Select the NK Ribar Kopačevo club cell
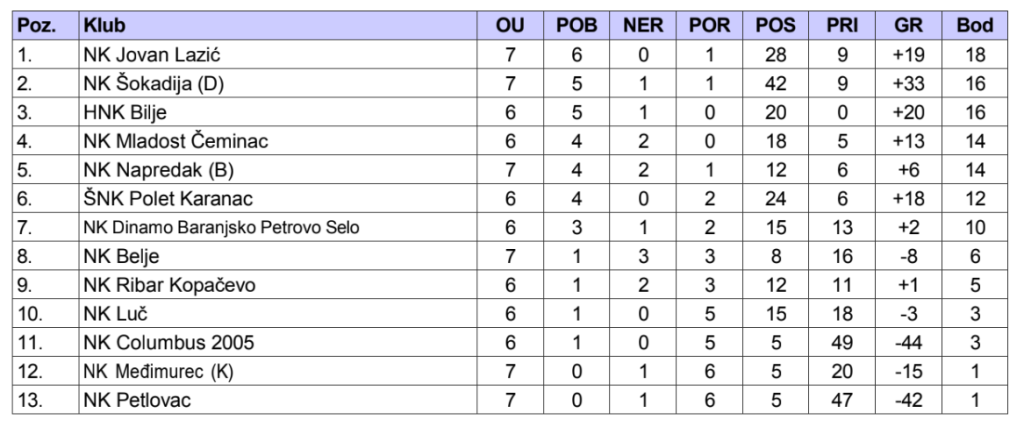Screen dimensions: 1024x427 click(170, 286)
